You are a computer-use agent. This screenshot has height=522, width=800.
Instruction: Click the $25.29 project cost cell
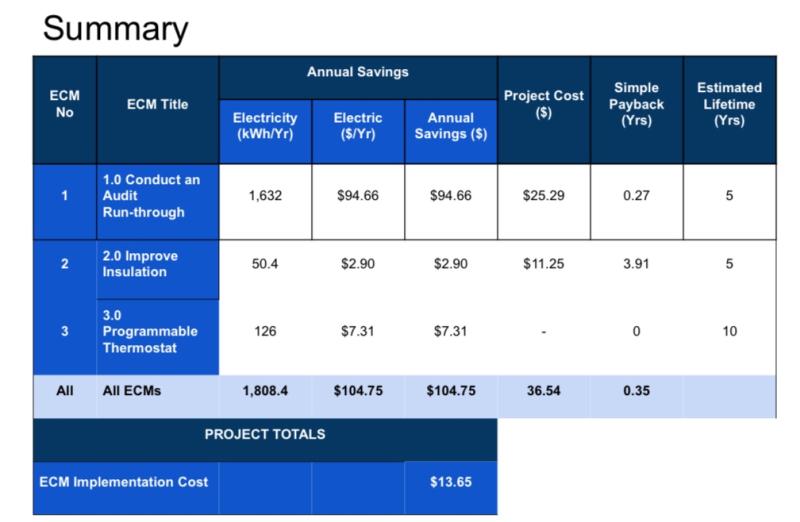543,196
